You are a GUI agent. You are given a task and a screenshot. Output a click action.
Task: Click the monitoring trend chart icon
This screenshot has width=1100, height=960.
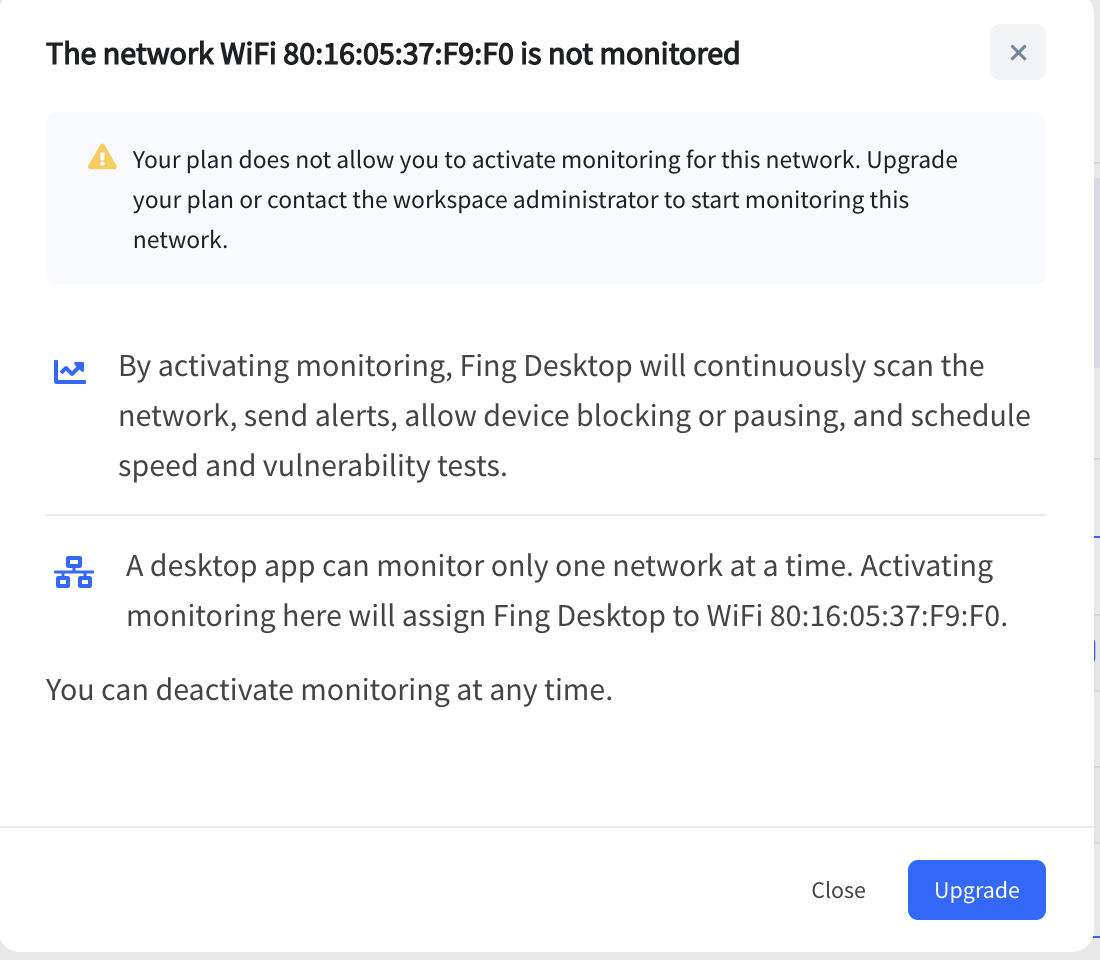point(70,373)
